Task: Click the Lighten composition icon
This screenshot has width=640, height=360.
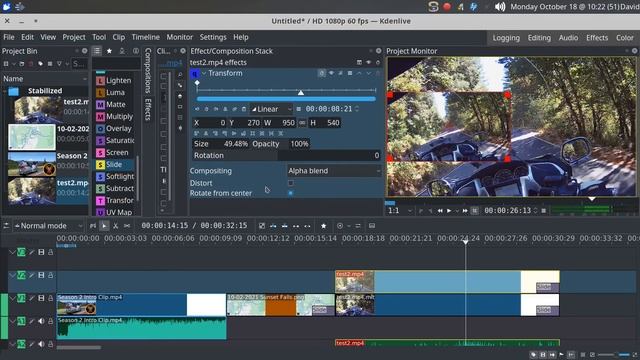Action: [100, 80]
